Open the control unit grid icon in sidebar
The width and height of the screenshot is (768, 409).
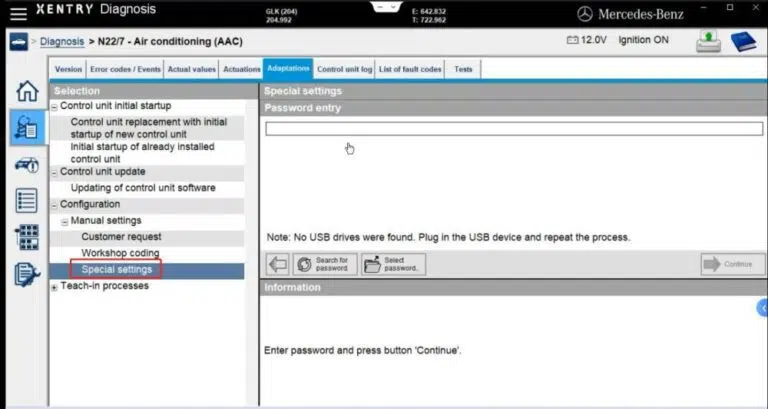[x=27, y=237]
